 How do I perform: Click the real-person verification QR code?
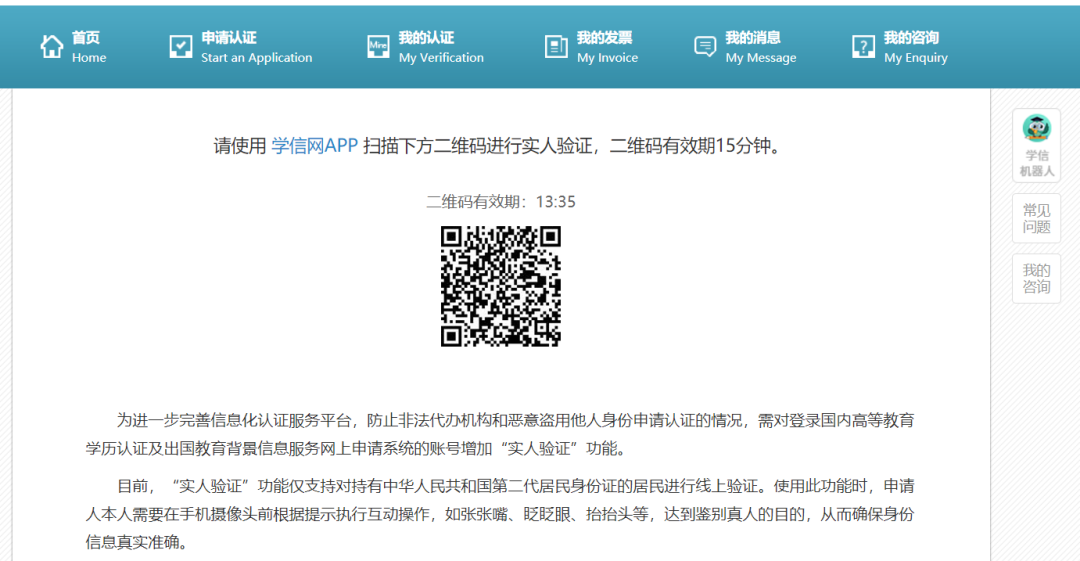click(501, 286)
